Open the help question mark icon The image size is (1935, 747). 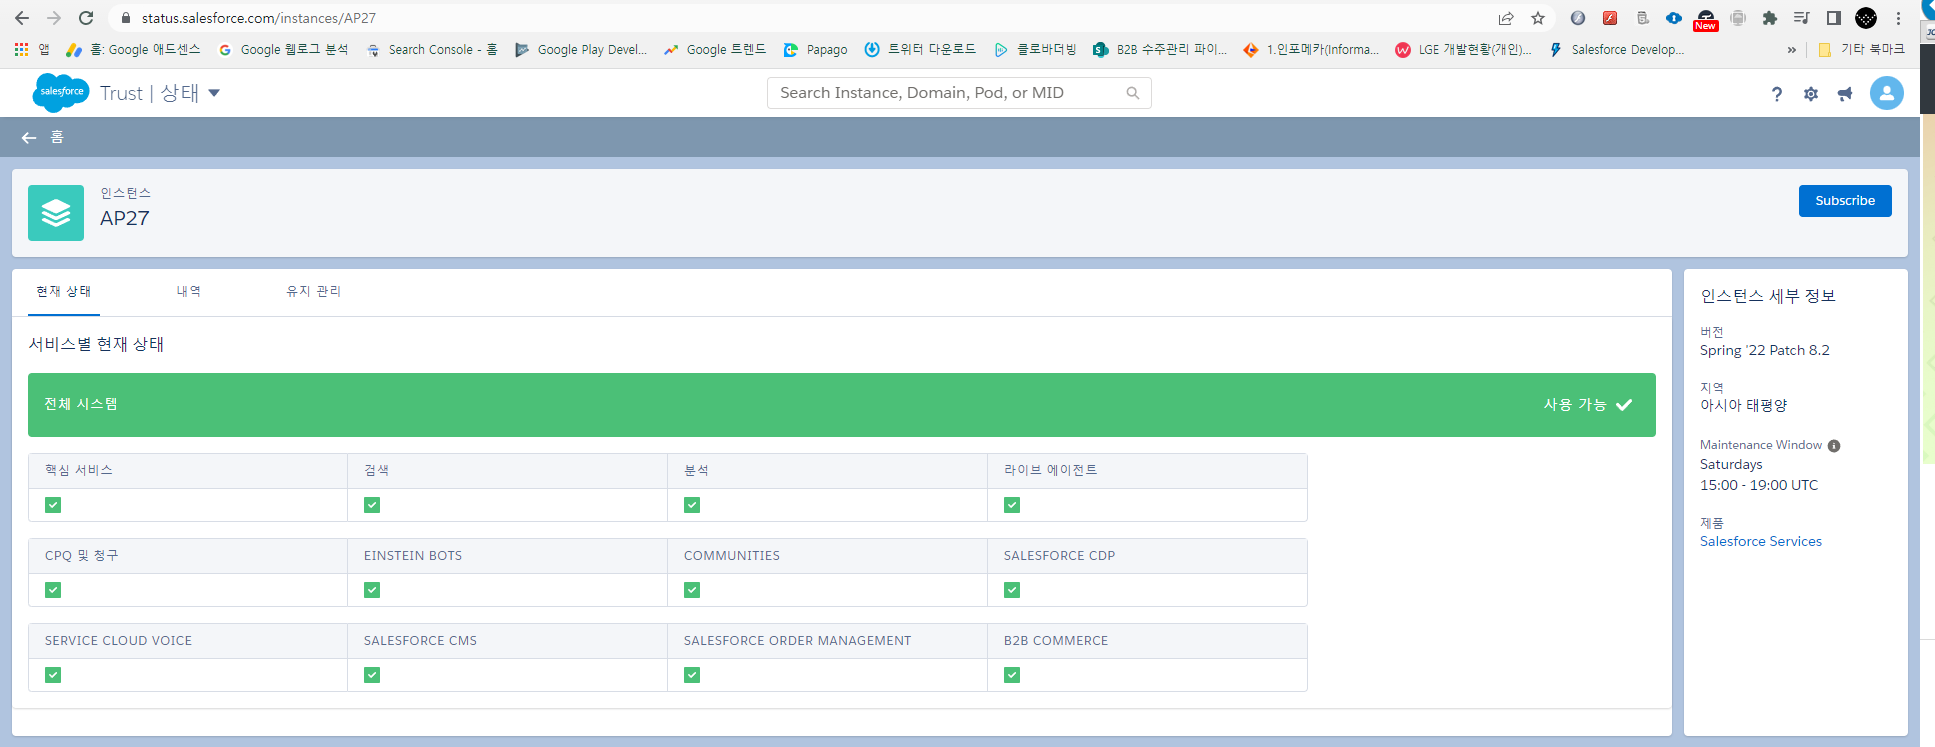point(1777,94)
